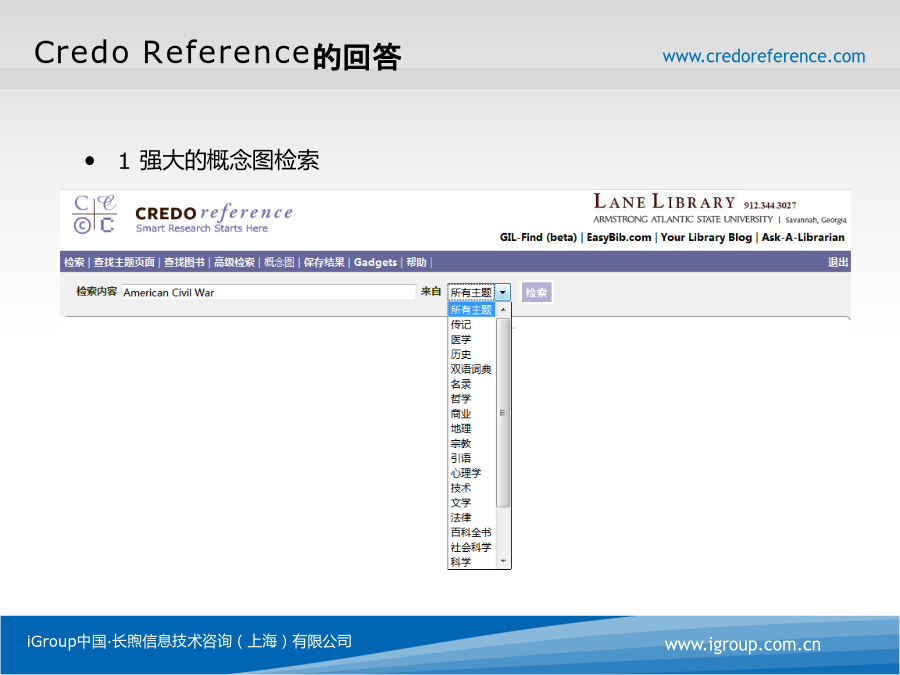Open 查找图书 menu item
The height and width of the screenshot is (675, 900).
[x=184, y=262]
